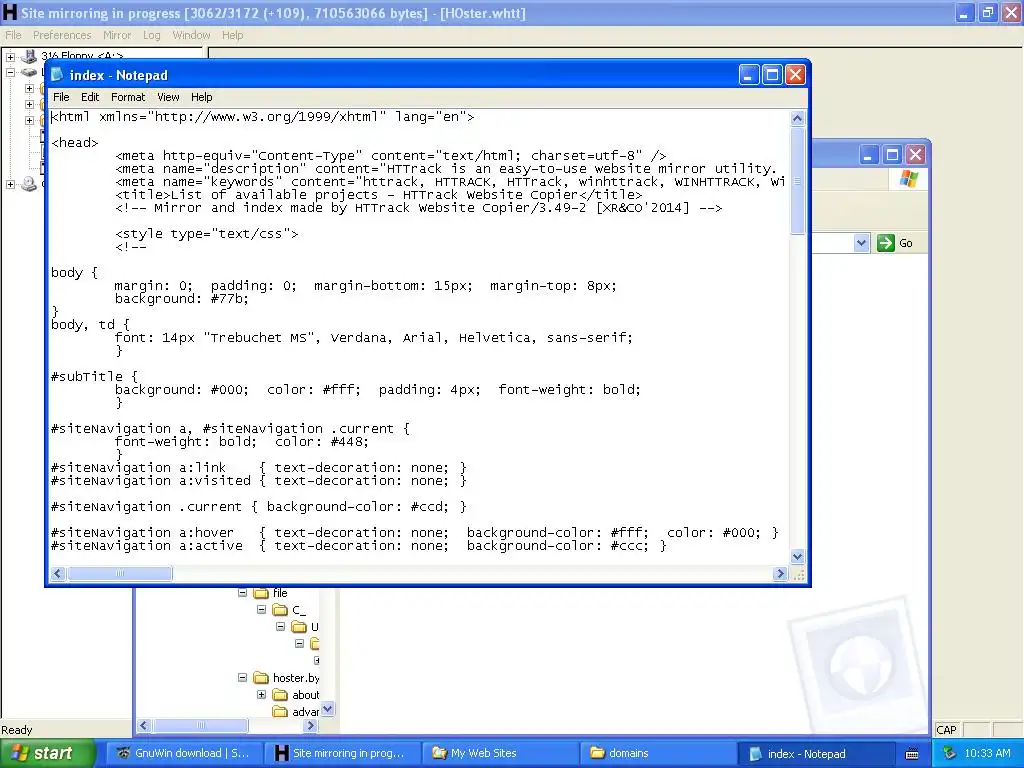
Task: Switch to 'Site mirroring in prog...' taskbar button
Action: [342, 754]
